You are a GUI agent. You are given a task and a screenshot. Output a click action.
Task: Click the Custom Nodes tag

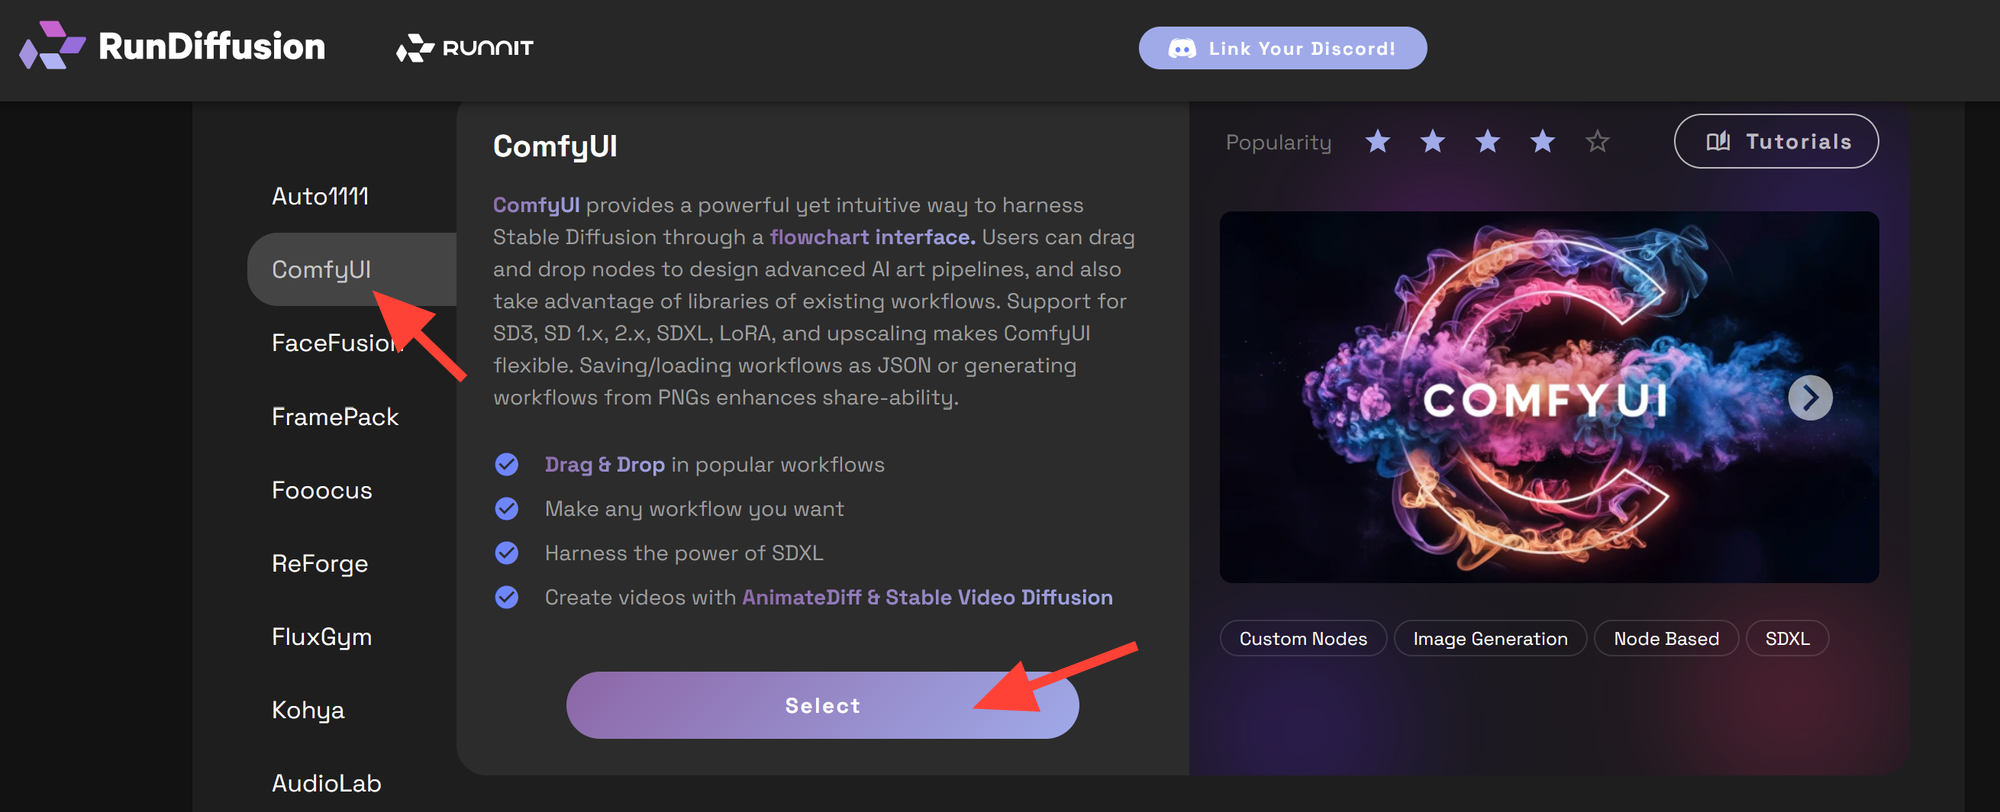pos(1303,639)
